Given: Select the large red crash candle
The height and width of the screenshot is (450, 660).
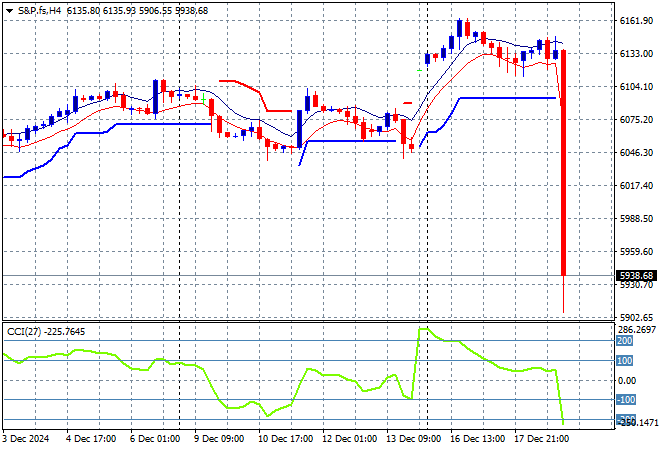Looking at the screenshot, I should tap(564, 160).
